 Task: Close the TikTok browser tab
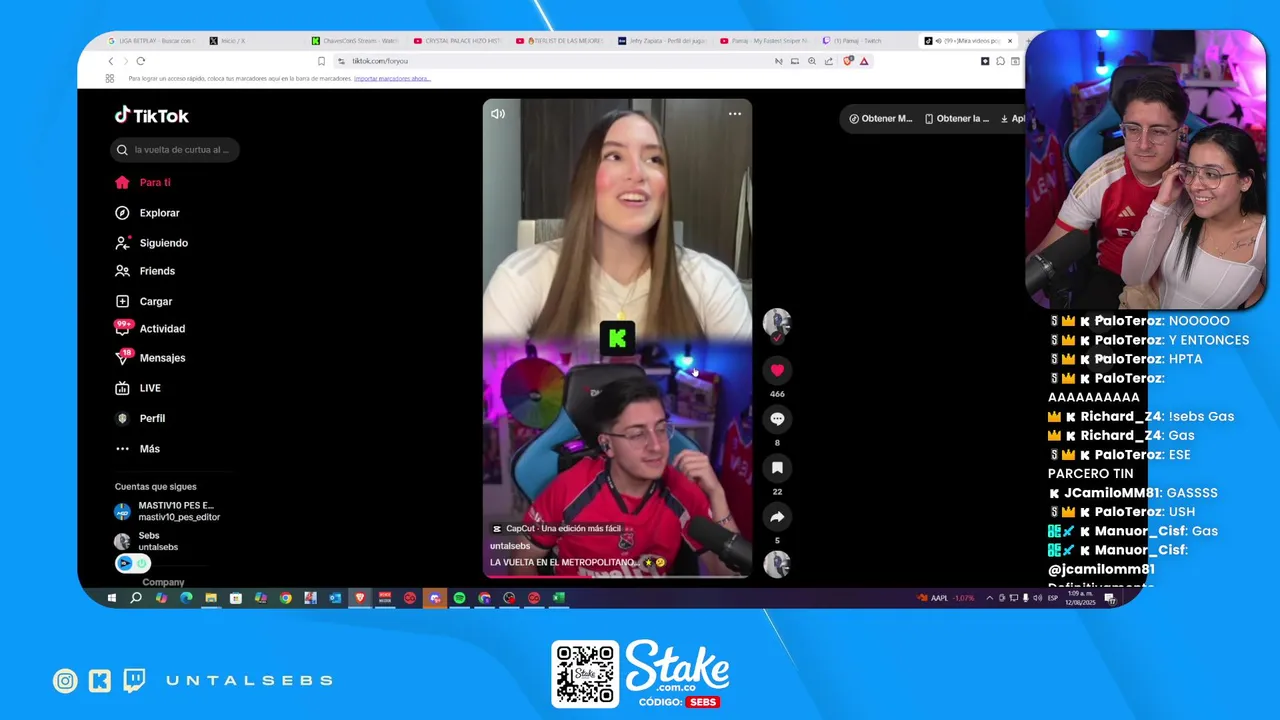coord(1010,41)
